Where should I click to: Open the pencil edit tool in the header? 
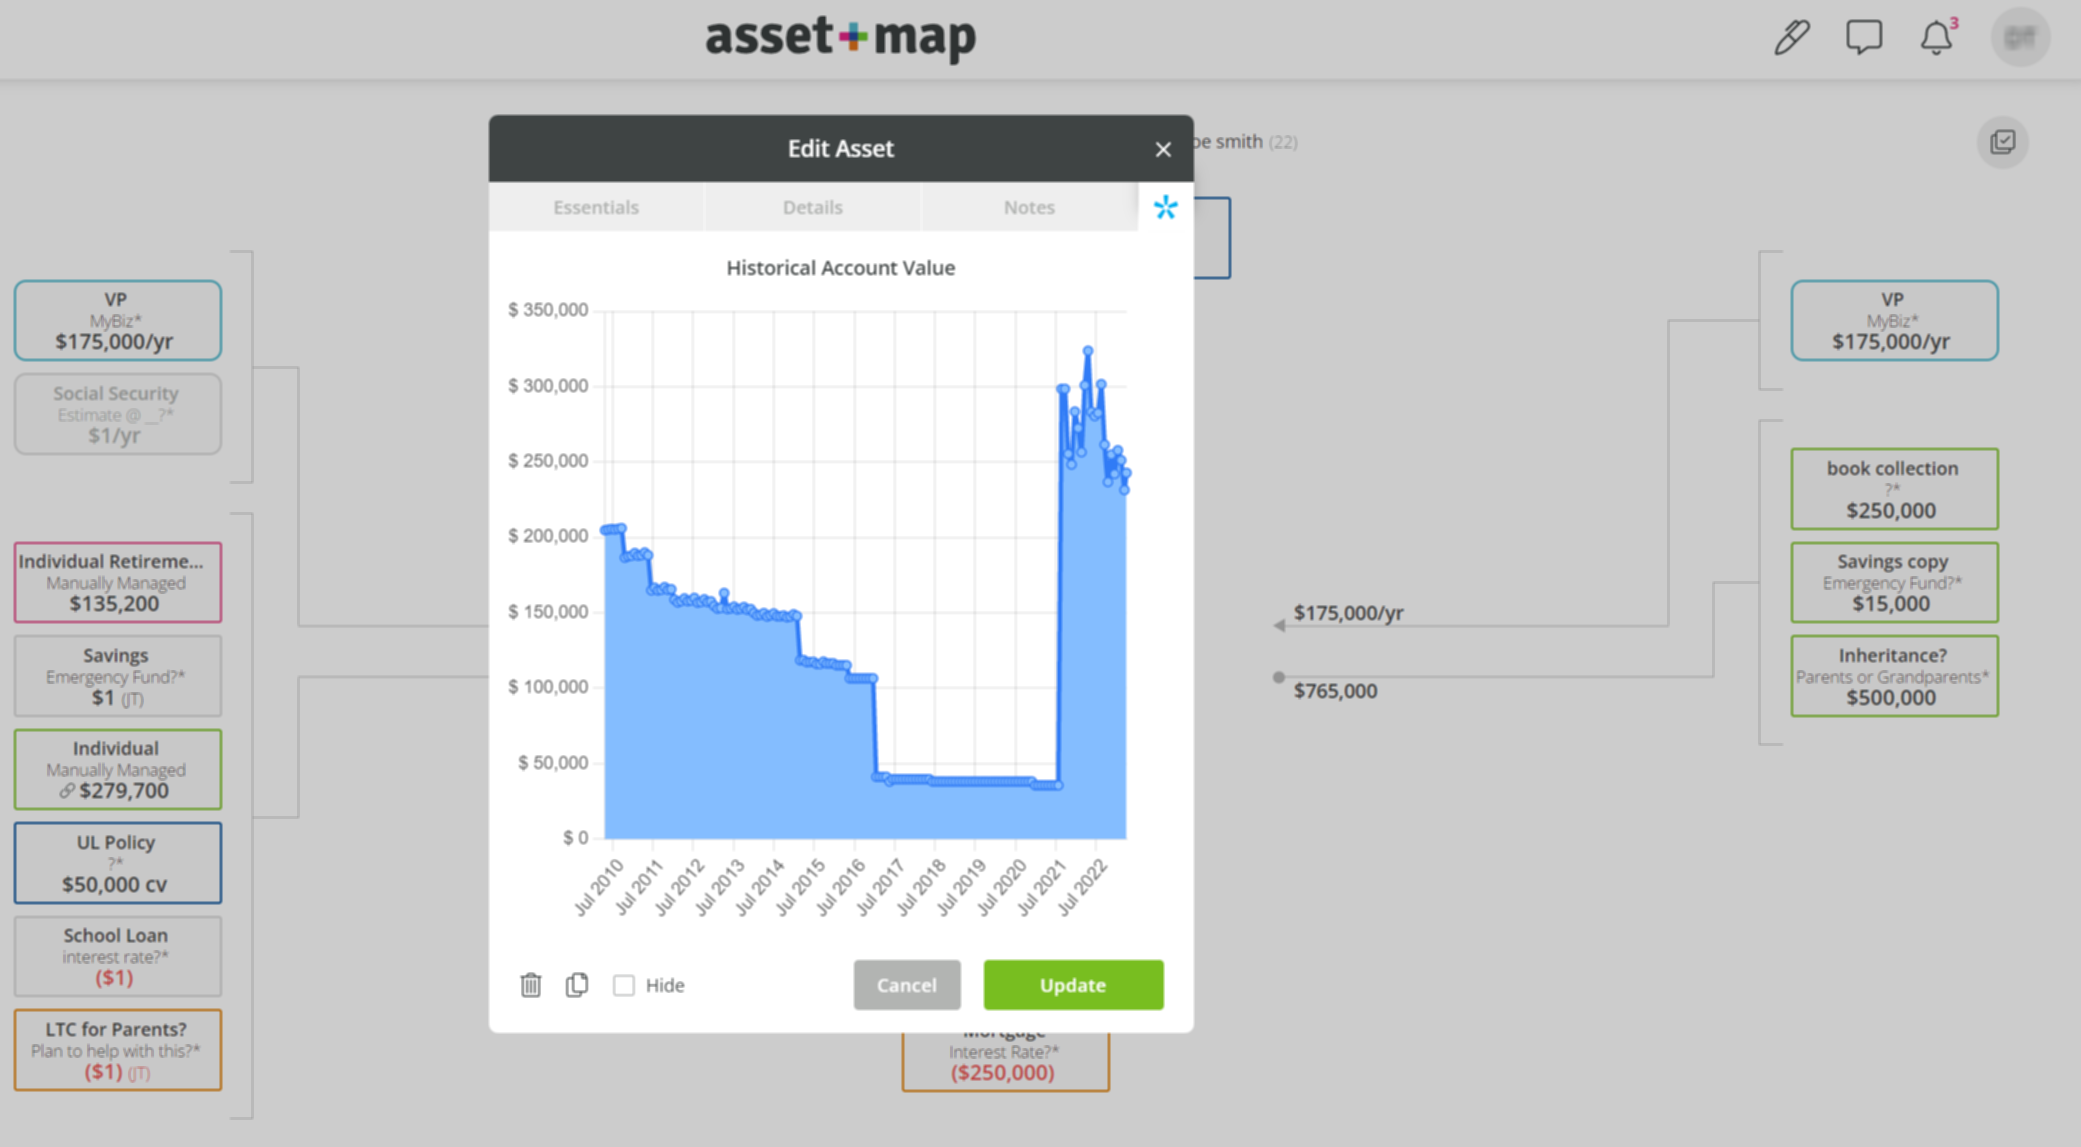tap(1791, 37)
